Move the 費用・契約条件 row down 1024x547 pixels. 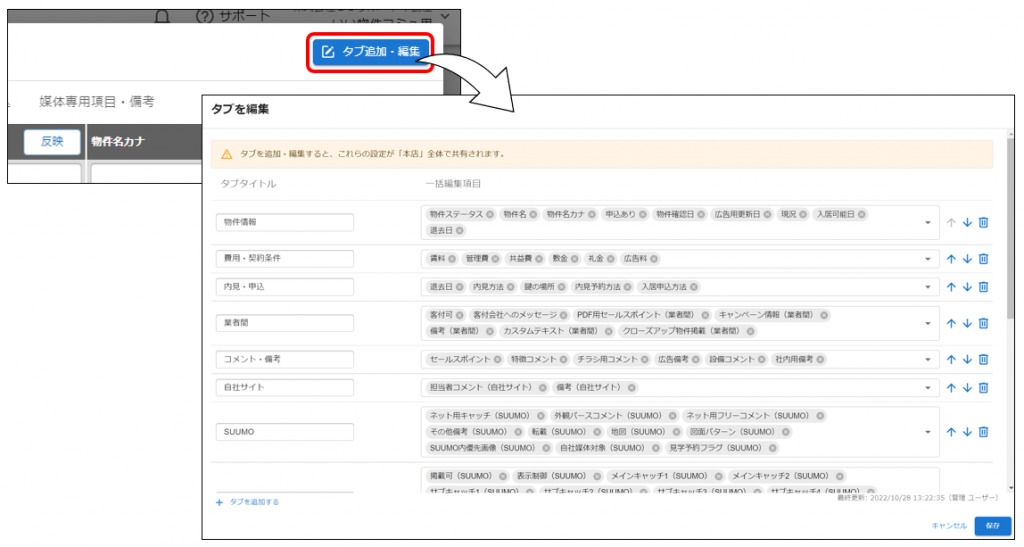pyautogui.click(x=967, y=258)
